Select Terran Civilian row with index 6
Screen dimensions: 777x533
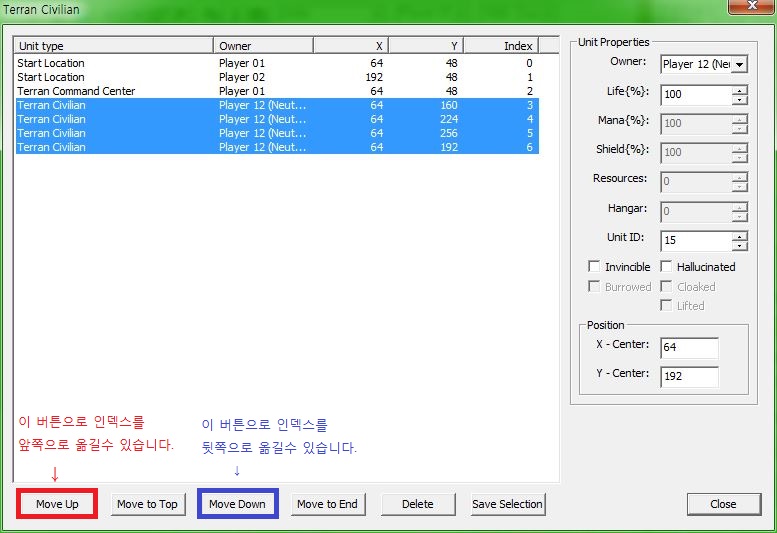pyautogui.click(x=277, y=147)
